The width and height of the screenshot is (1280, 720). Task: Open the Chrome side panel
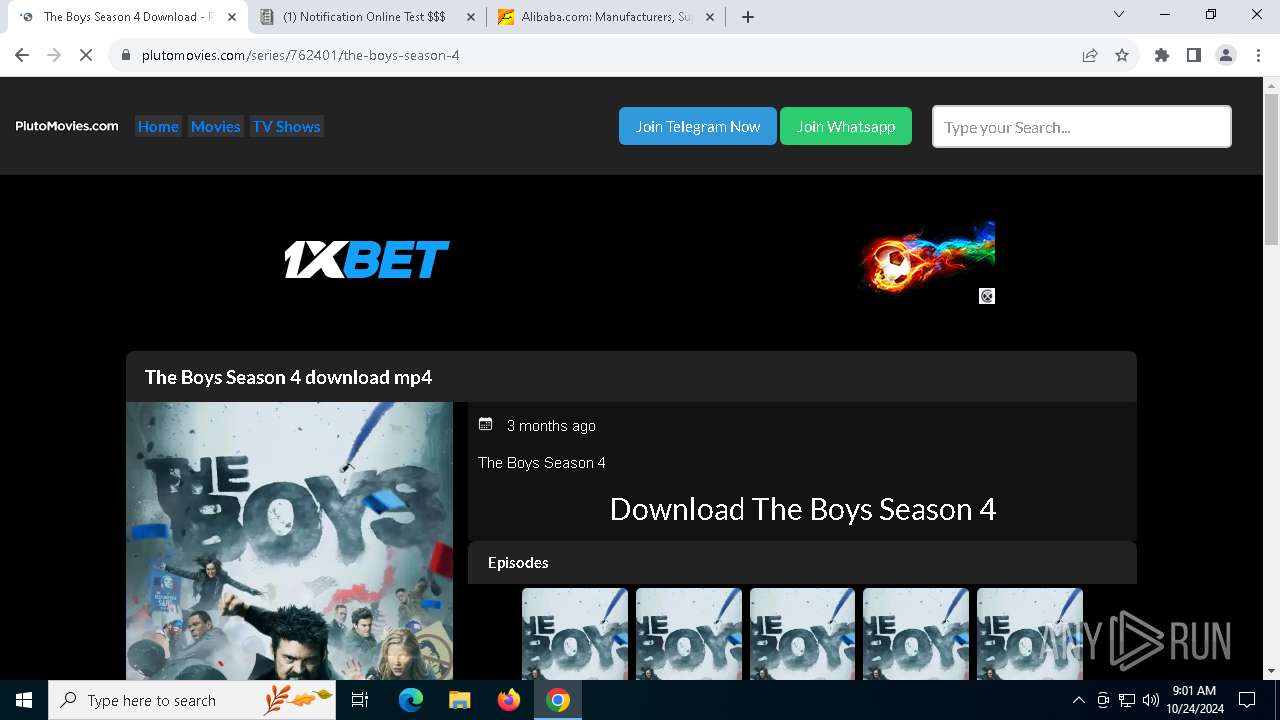[x=1194, y=55]
